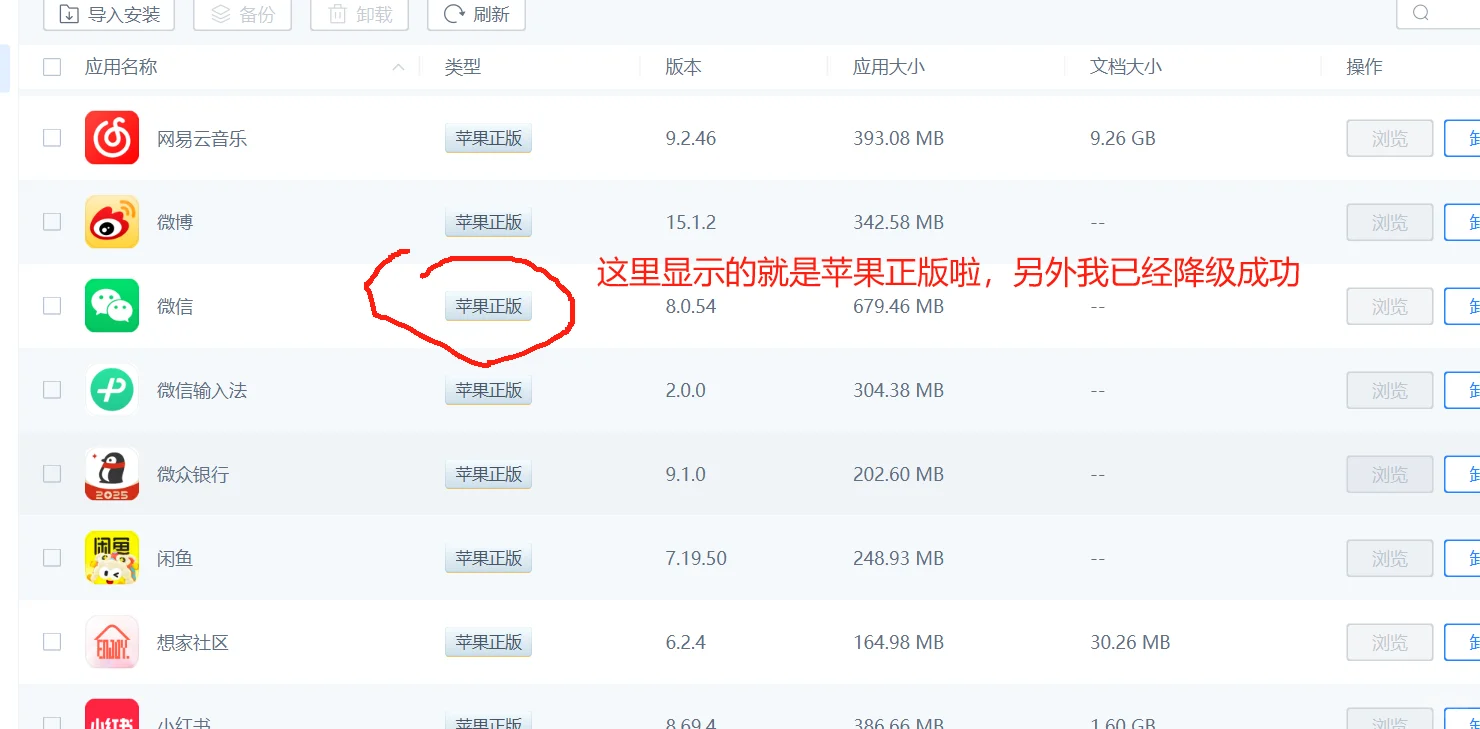This screenshot has height=729, width=1480.
Task: Click the refresh icon on 刷新 button
Action: (x=455, y=14)
